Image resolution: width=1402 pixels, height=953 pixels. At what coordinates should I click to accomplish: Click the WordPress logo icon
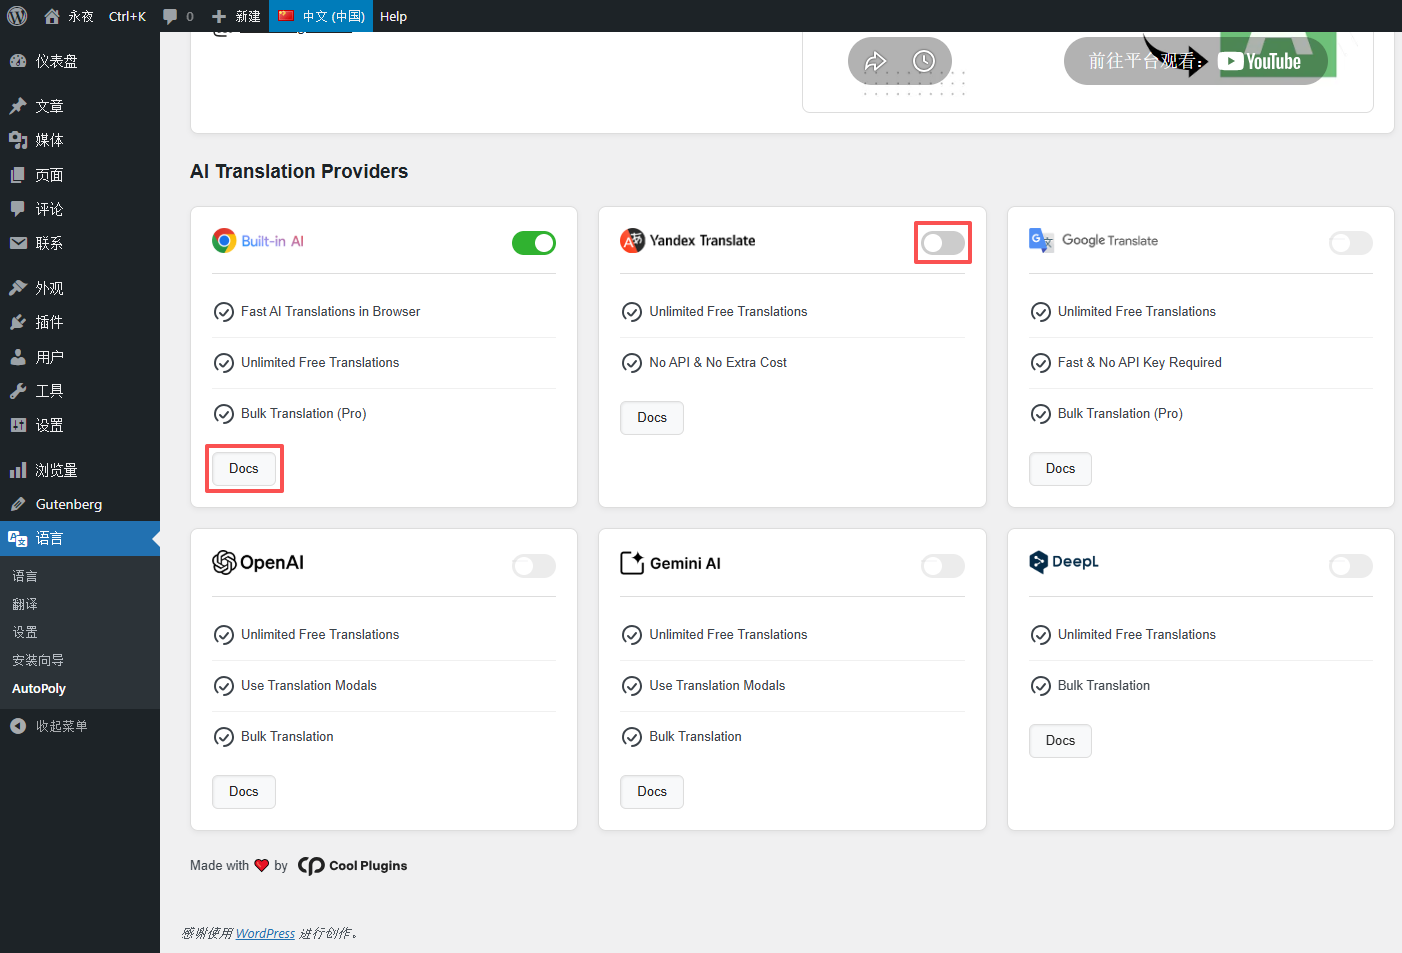(x=17, y=16)
